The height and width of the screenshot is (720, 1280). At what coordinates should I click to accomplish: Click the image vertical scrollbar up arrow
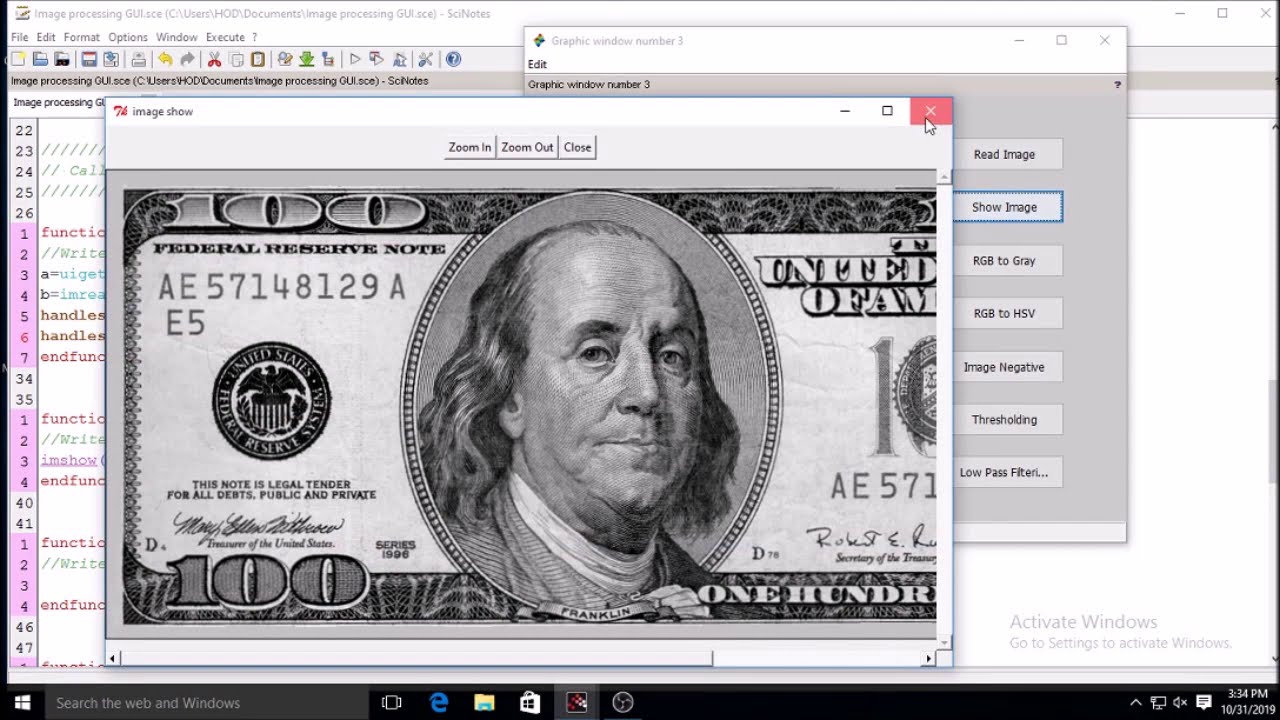(x=944, y=177)
